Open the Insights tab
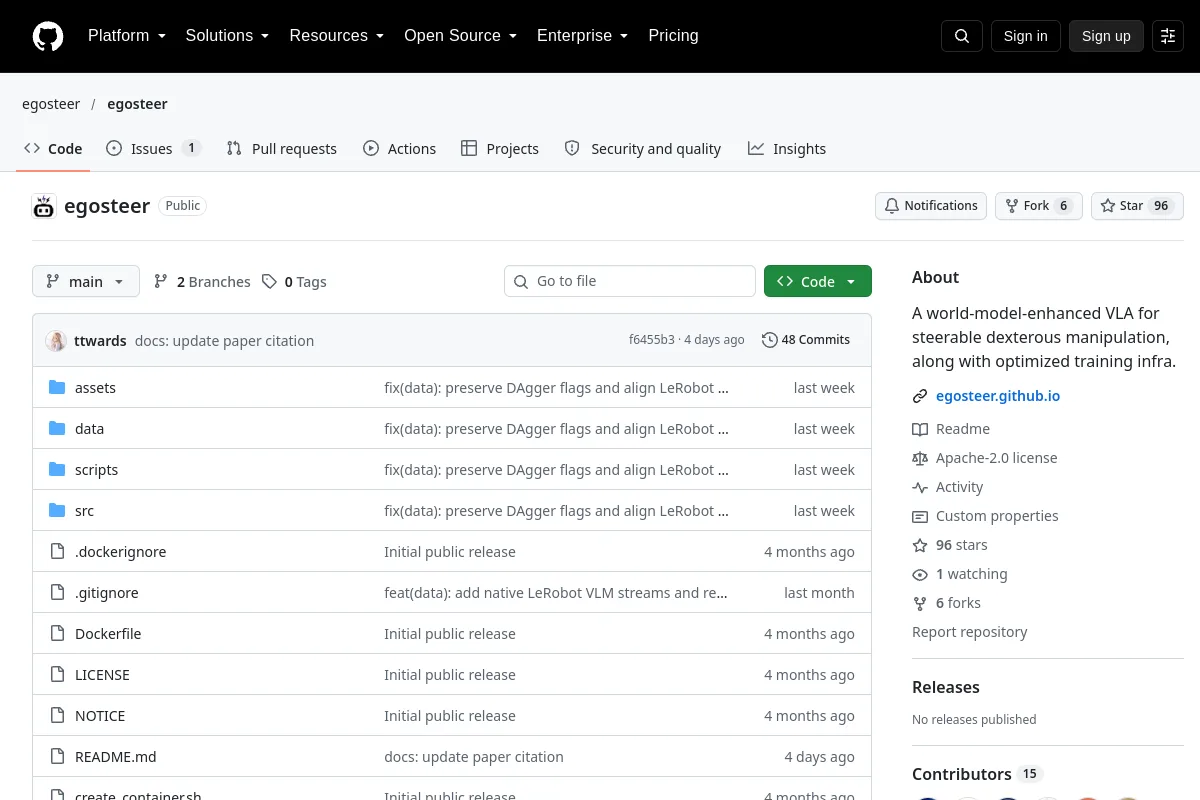1200x800 pixels. click(x=787, y=148)
